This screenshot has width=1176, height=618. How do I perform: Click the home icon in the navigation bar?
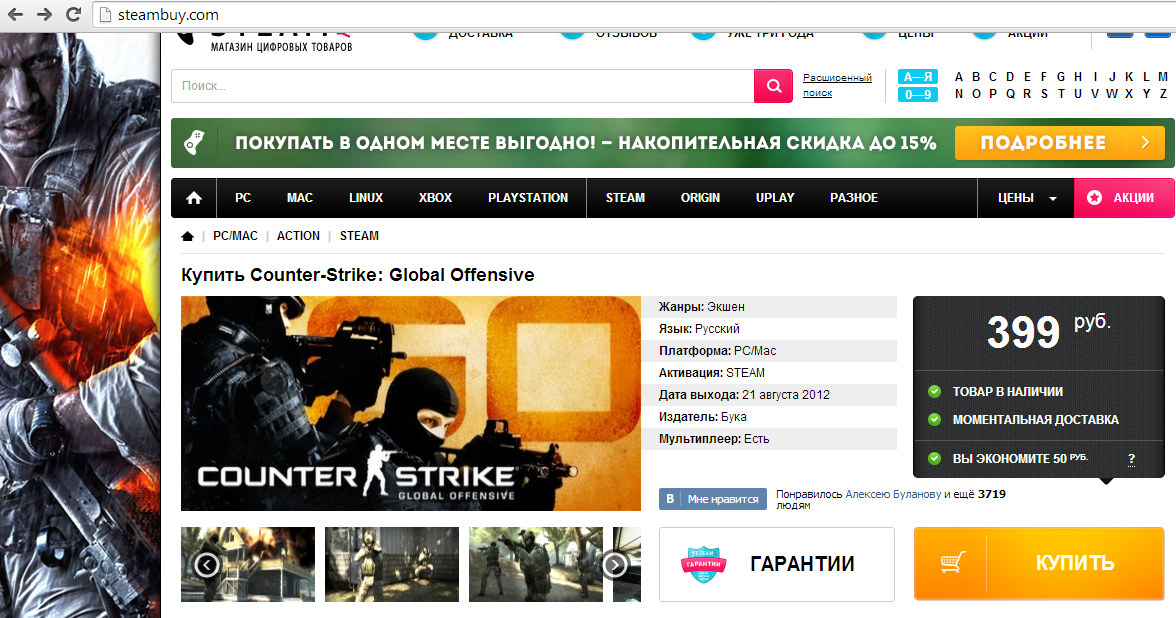coord(194,198)
